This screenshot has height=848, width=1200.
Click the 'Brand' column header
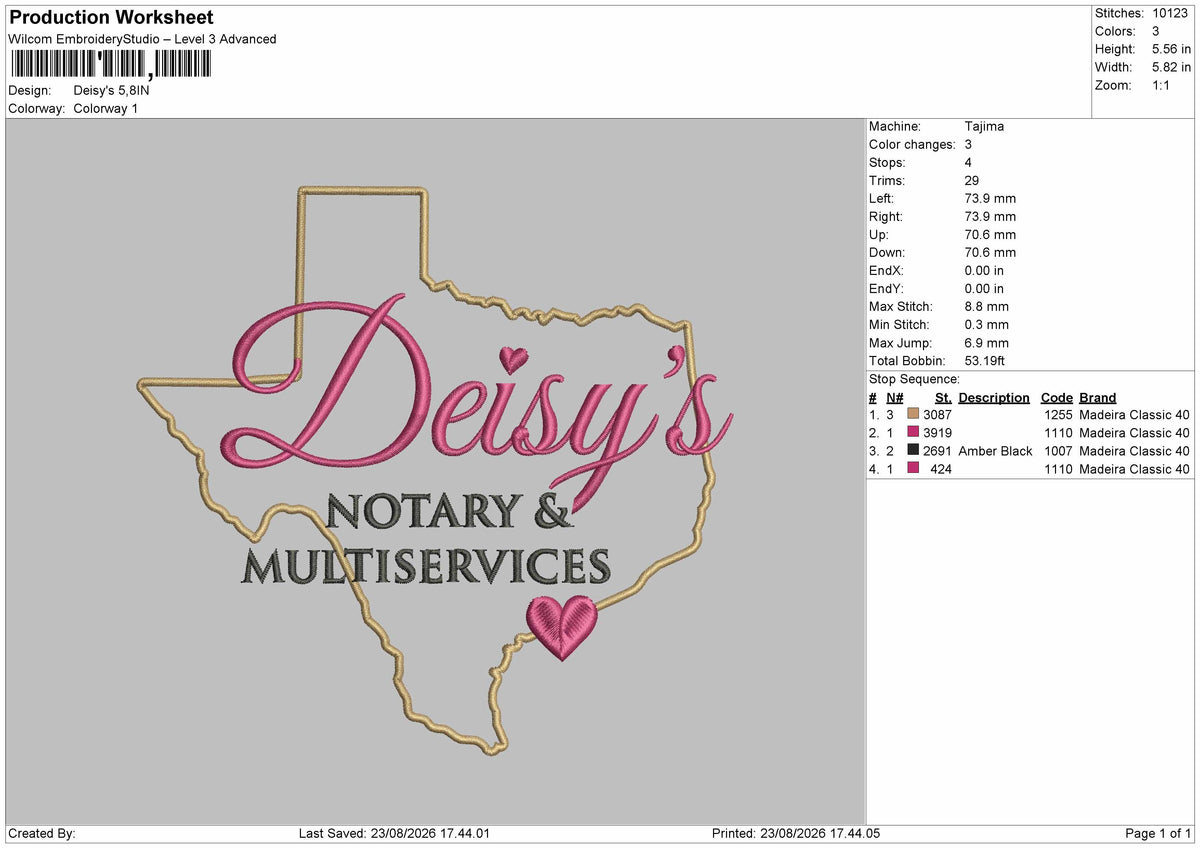click(x=1098, y=397)
